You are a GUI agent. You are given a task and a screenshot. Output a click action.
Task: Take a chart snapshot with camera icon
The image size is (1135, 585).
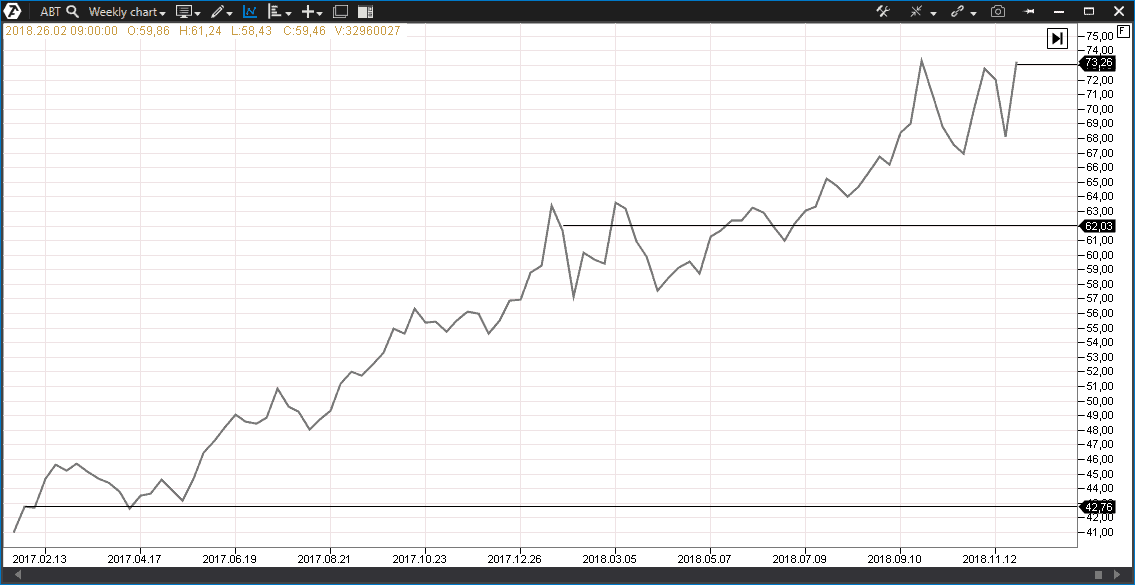[998, 12]
